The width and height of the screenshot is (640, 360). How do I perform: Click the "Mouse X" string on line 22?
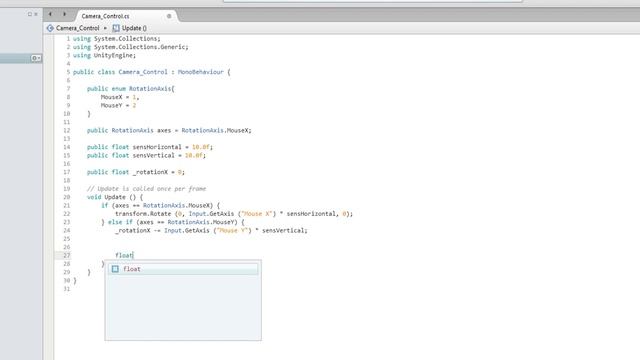coord(258,214)
